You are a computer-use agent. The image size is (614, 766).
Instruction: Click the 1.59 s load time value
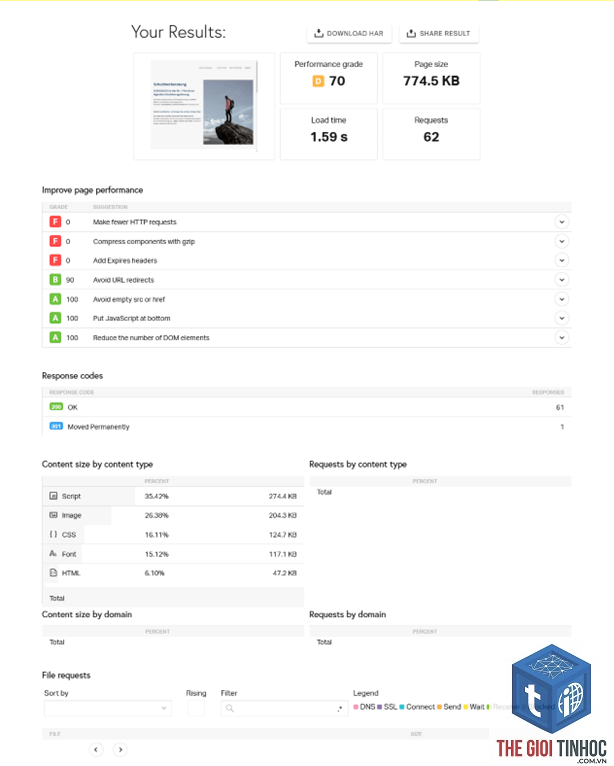coord(329,137)
